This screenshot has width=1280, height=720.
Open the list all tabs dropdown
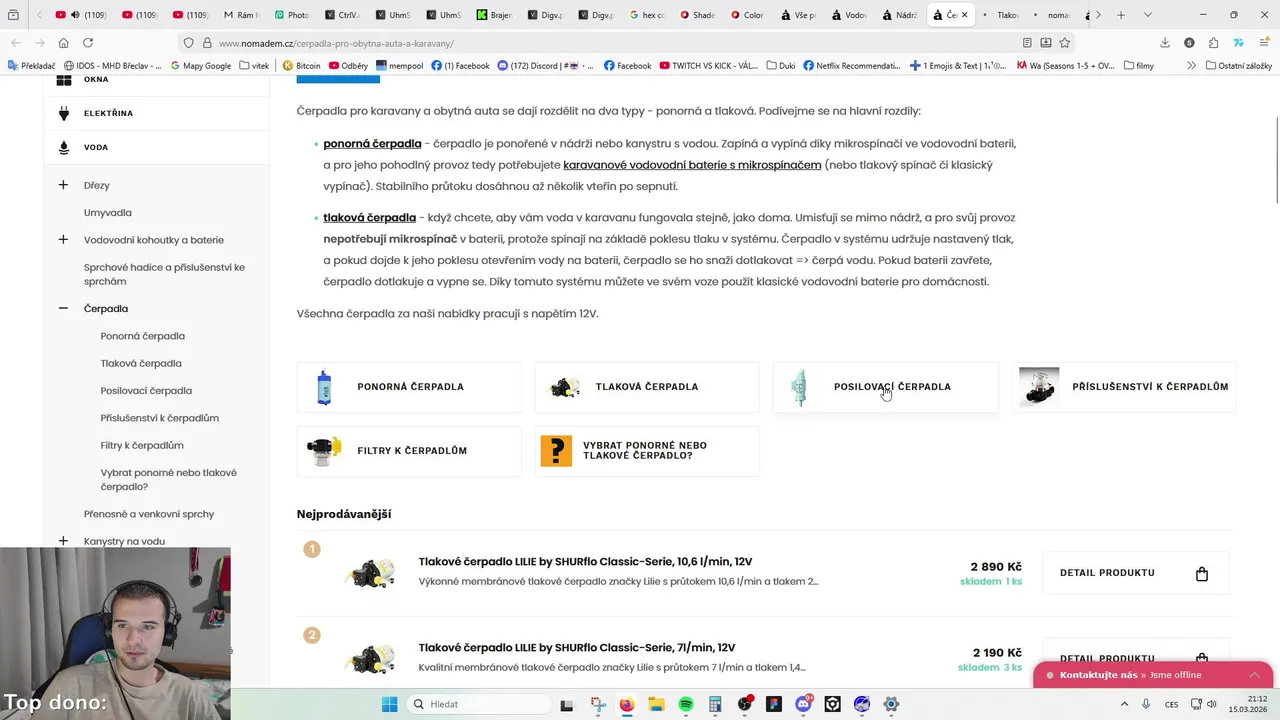tap(1147, 15)
